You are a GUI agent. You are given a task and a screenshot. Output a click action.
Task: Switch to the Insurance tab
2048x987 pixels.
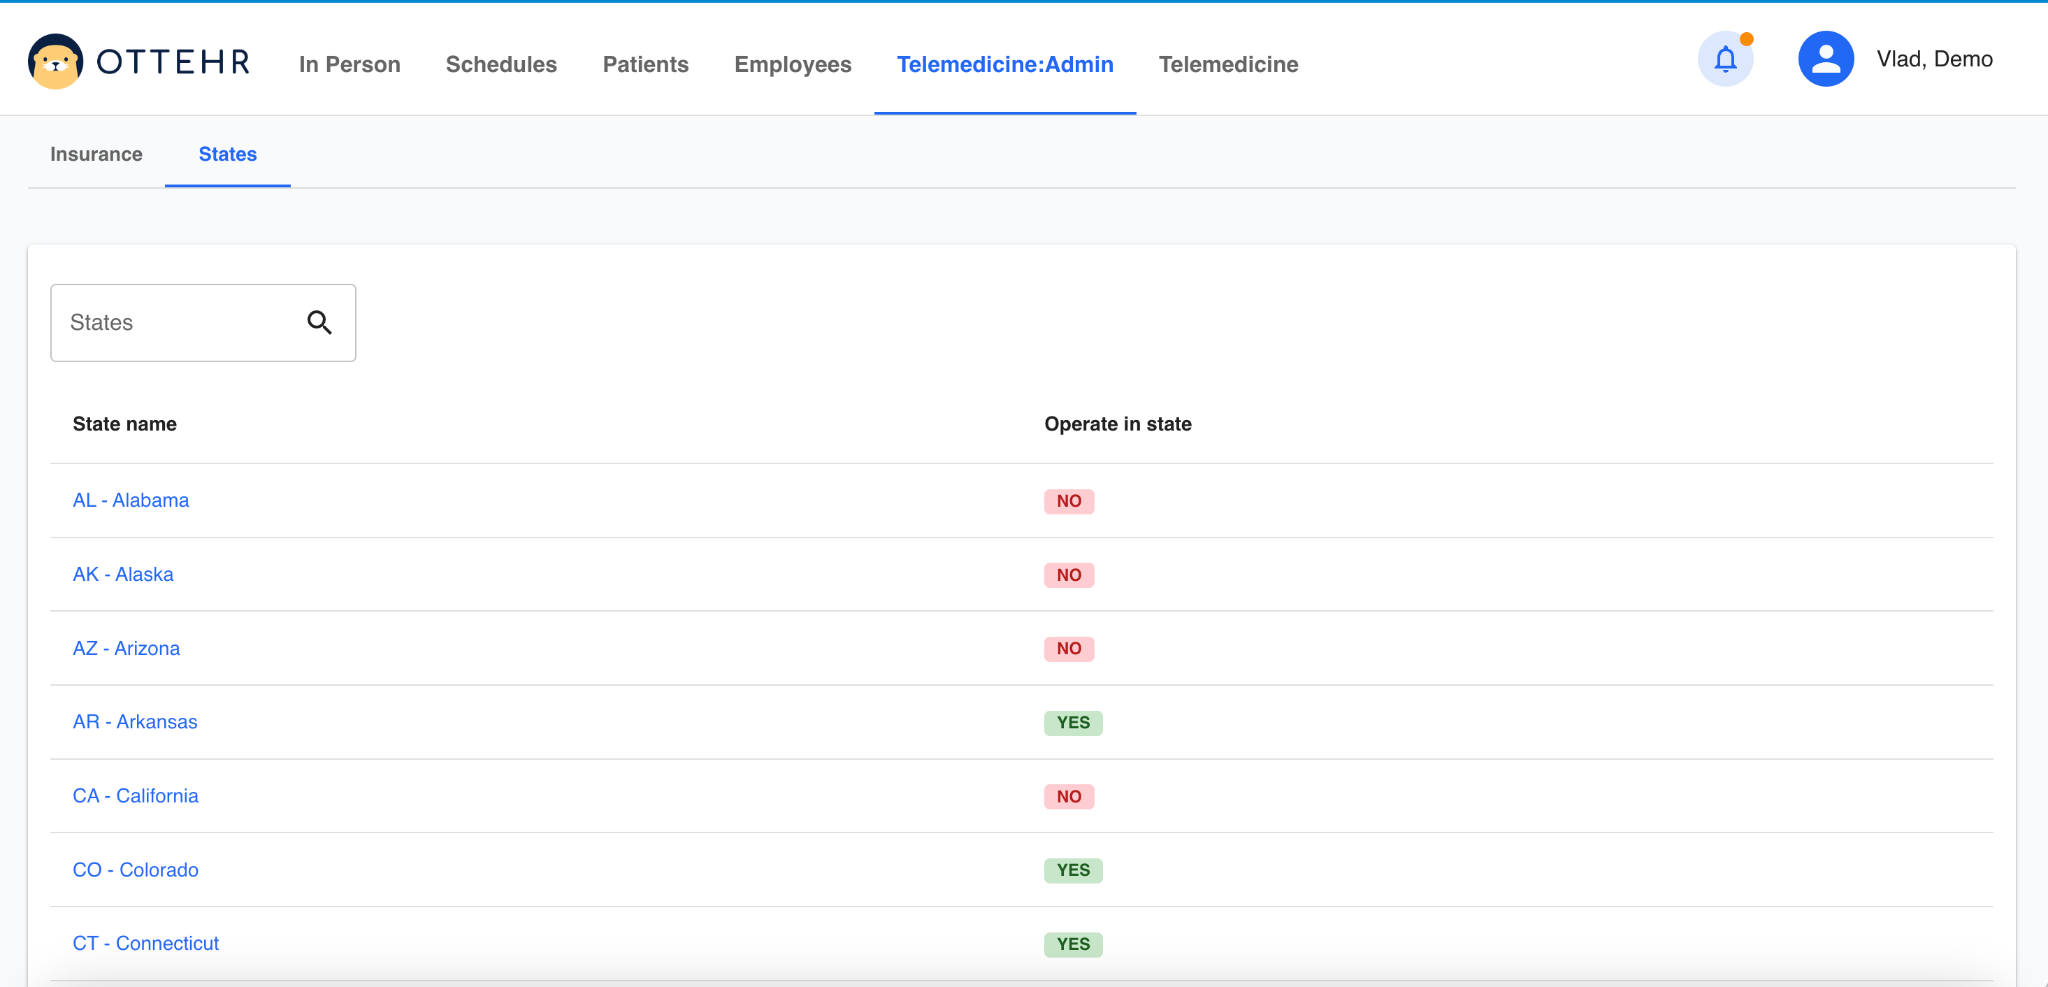pyautogui.click(x=96, y=154)
